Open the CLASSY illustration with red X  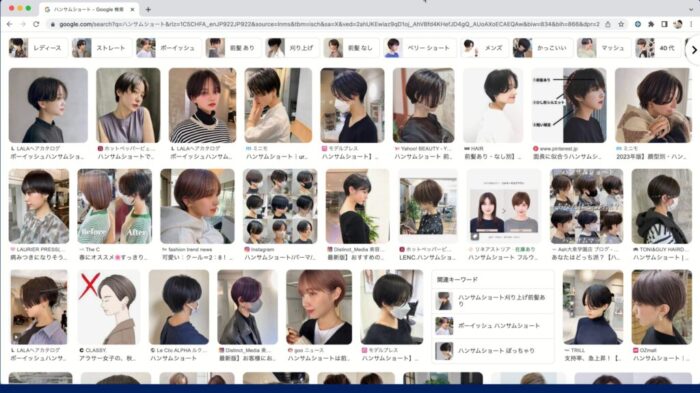pos(109,307)
